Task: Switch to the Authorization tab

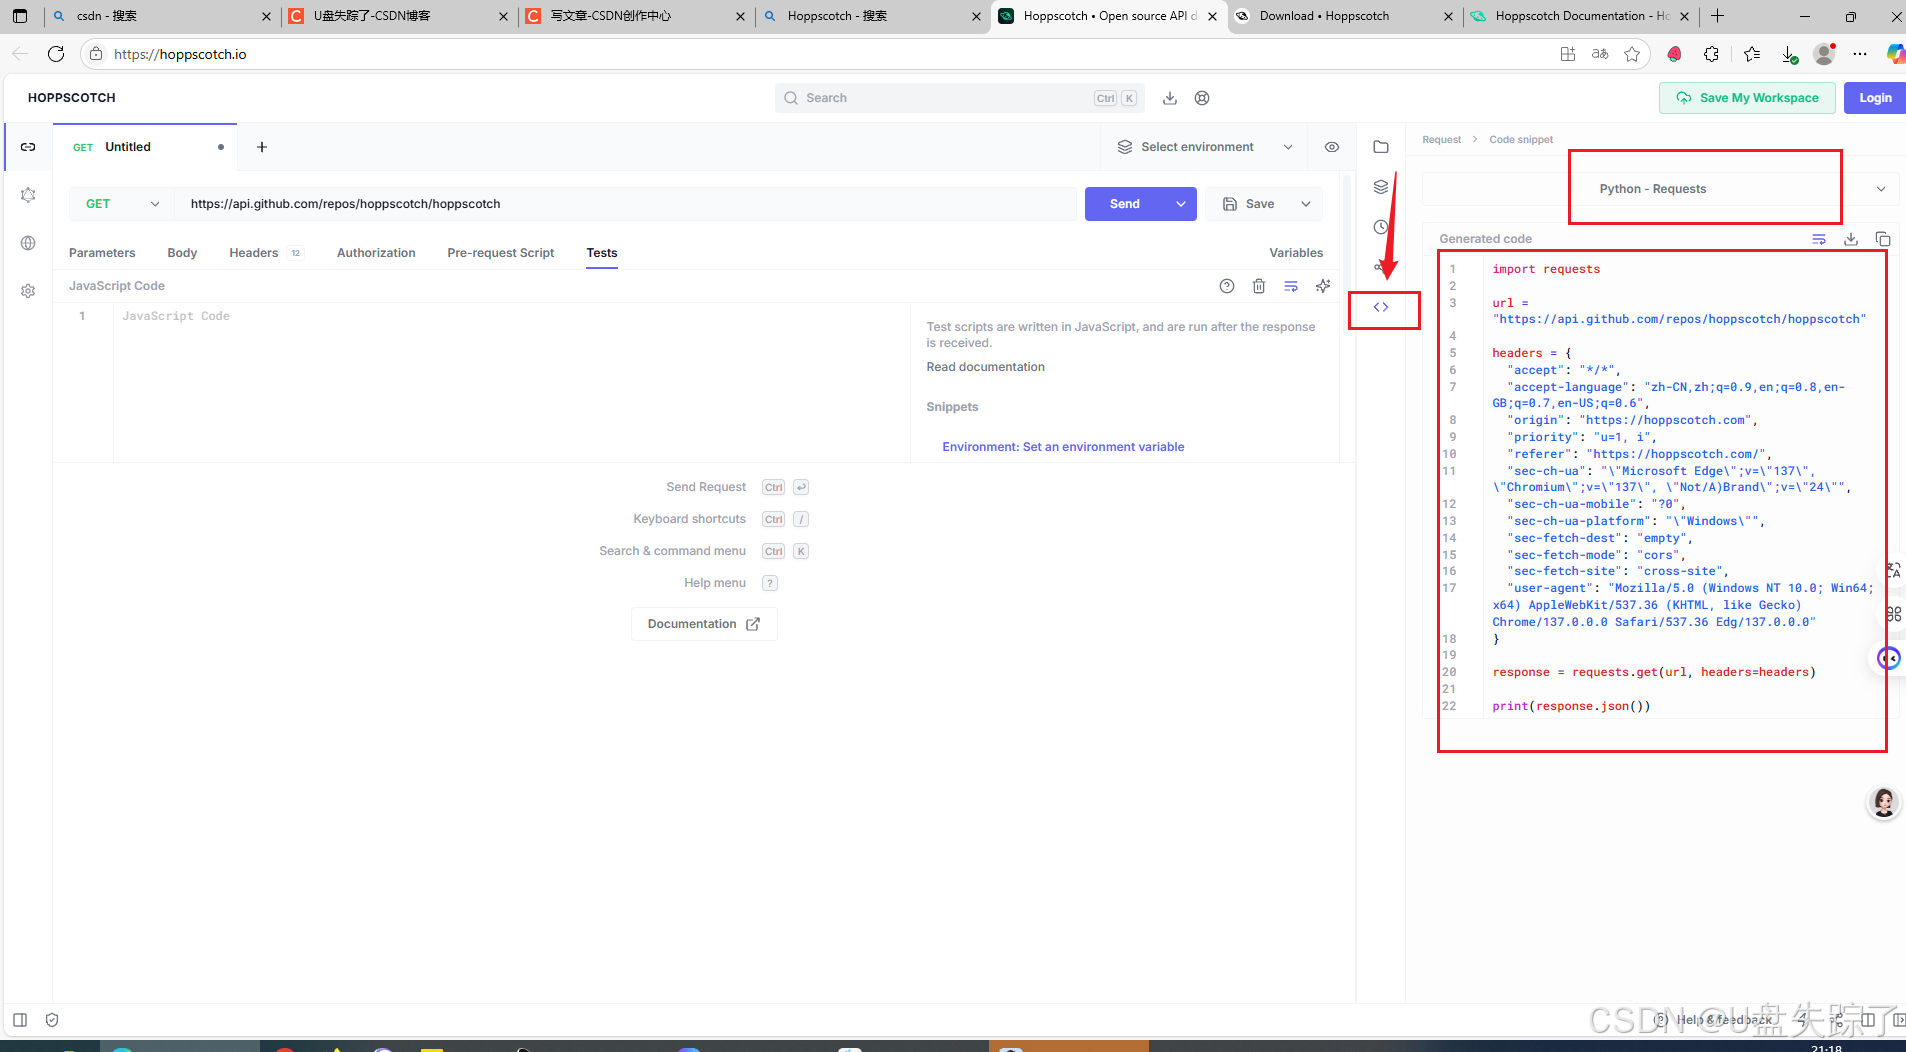Action: (x=376, y=253)
